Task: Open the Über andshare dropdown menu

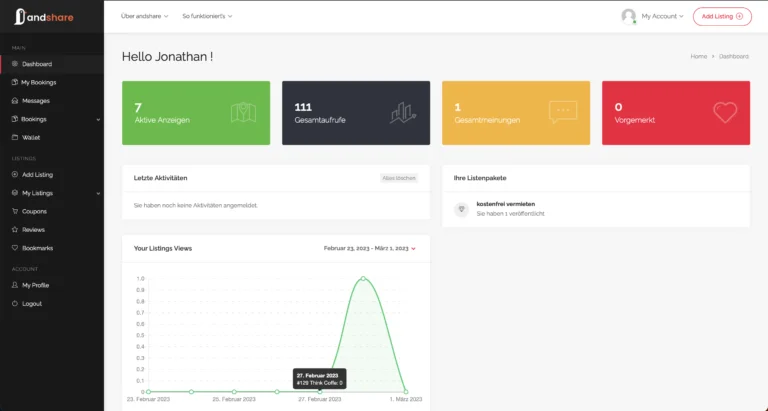Action: pos(144,16)
